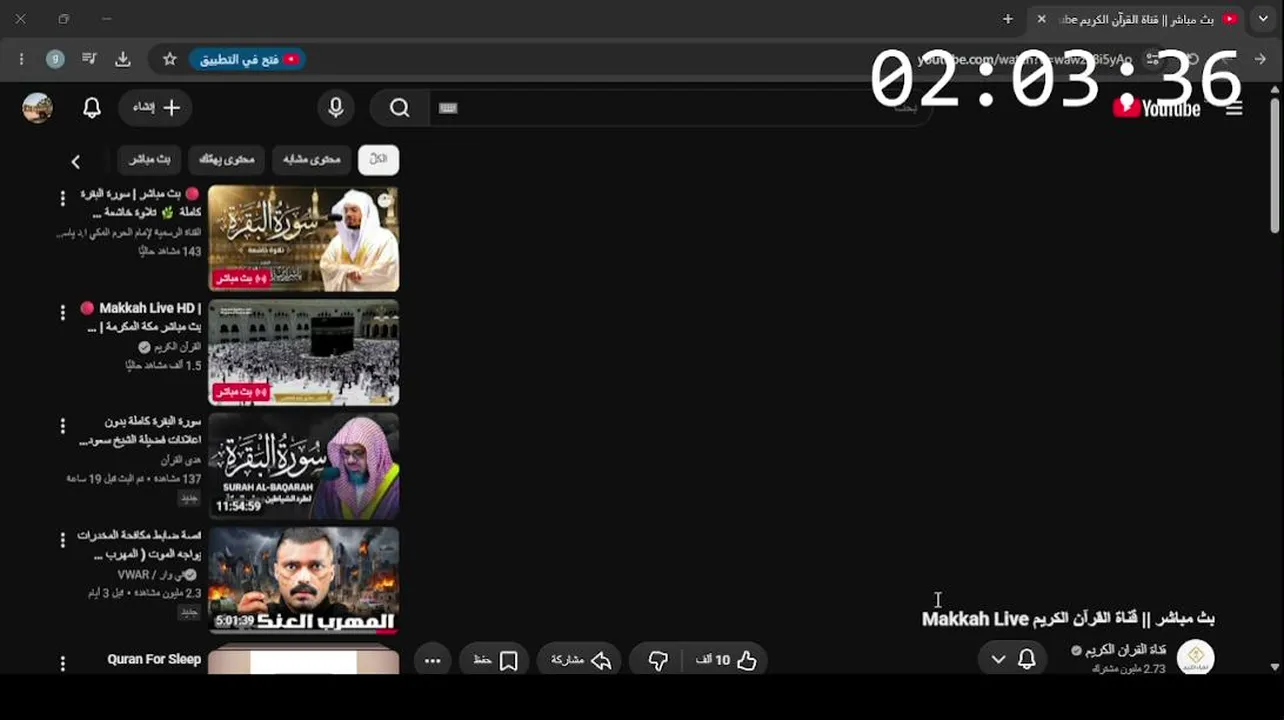
Task: Open the Surah Al-Baqarah live stream thumbnail
Action: point(304,238)
